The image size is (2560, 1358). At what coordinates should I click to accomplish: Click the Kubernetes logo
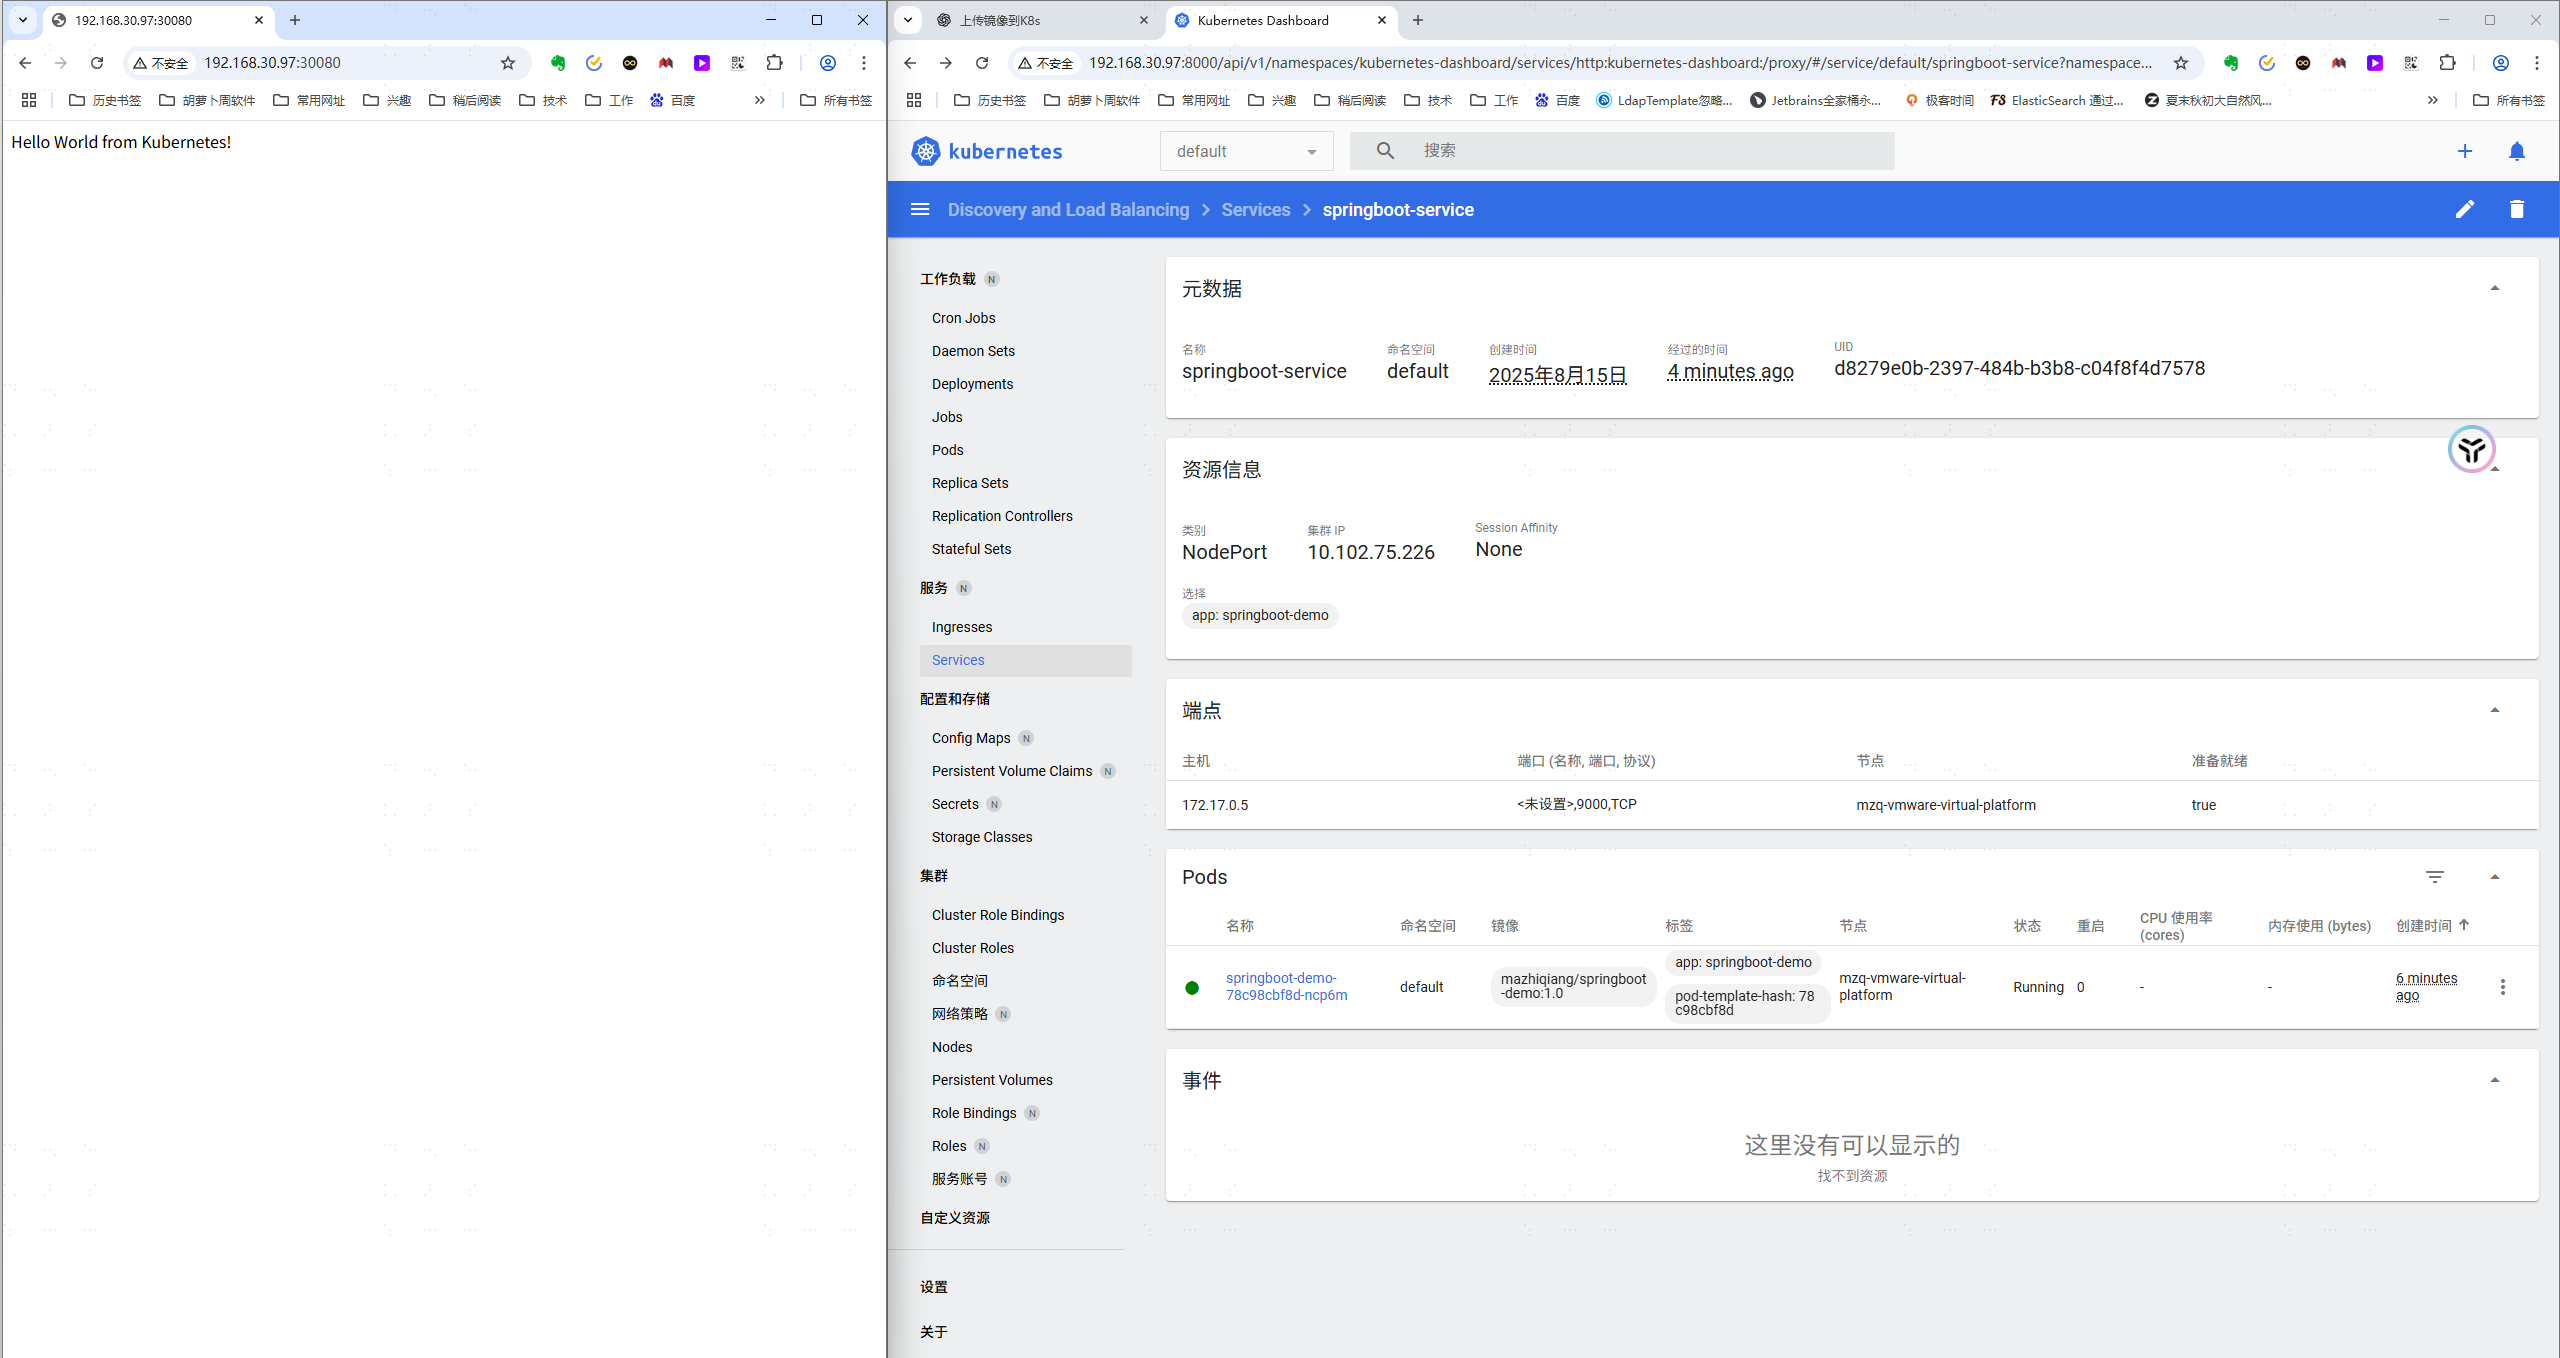926,151
